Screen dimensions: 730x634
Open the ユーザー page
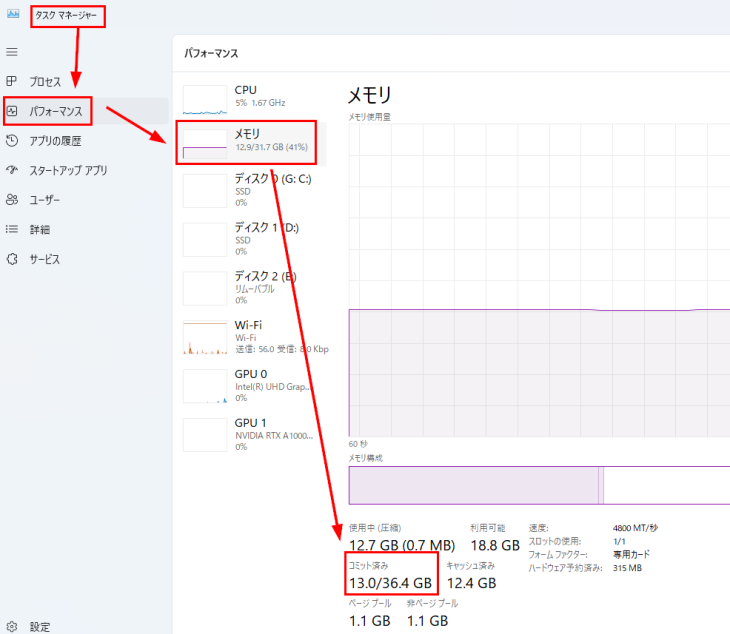pyautogui.click(x=45, y=200)
